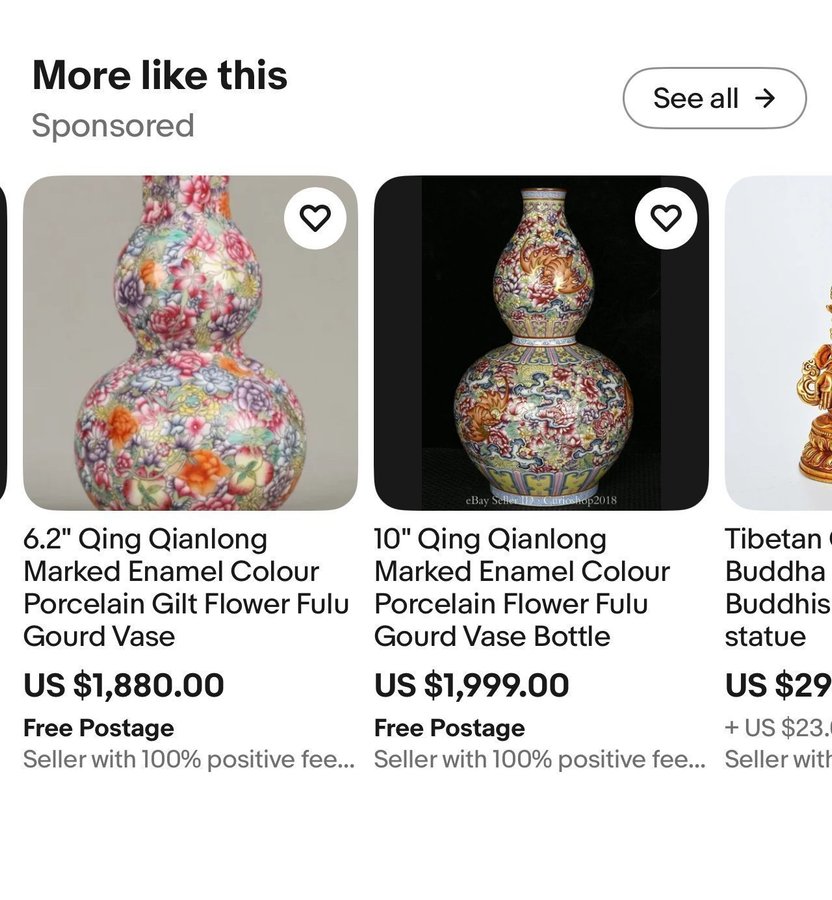Tap the heart on the 10" vase
This screenshot has width=832, height=900.
coord(666,217)
